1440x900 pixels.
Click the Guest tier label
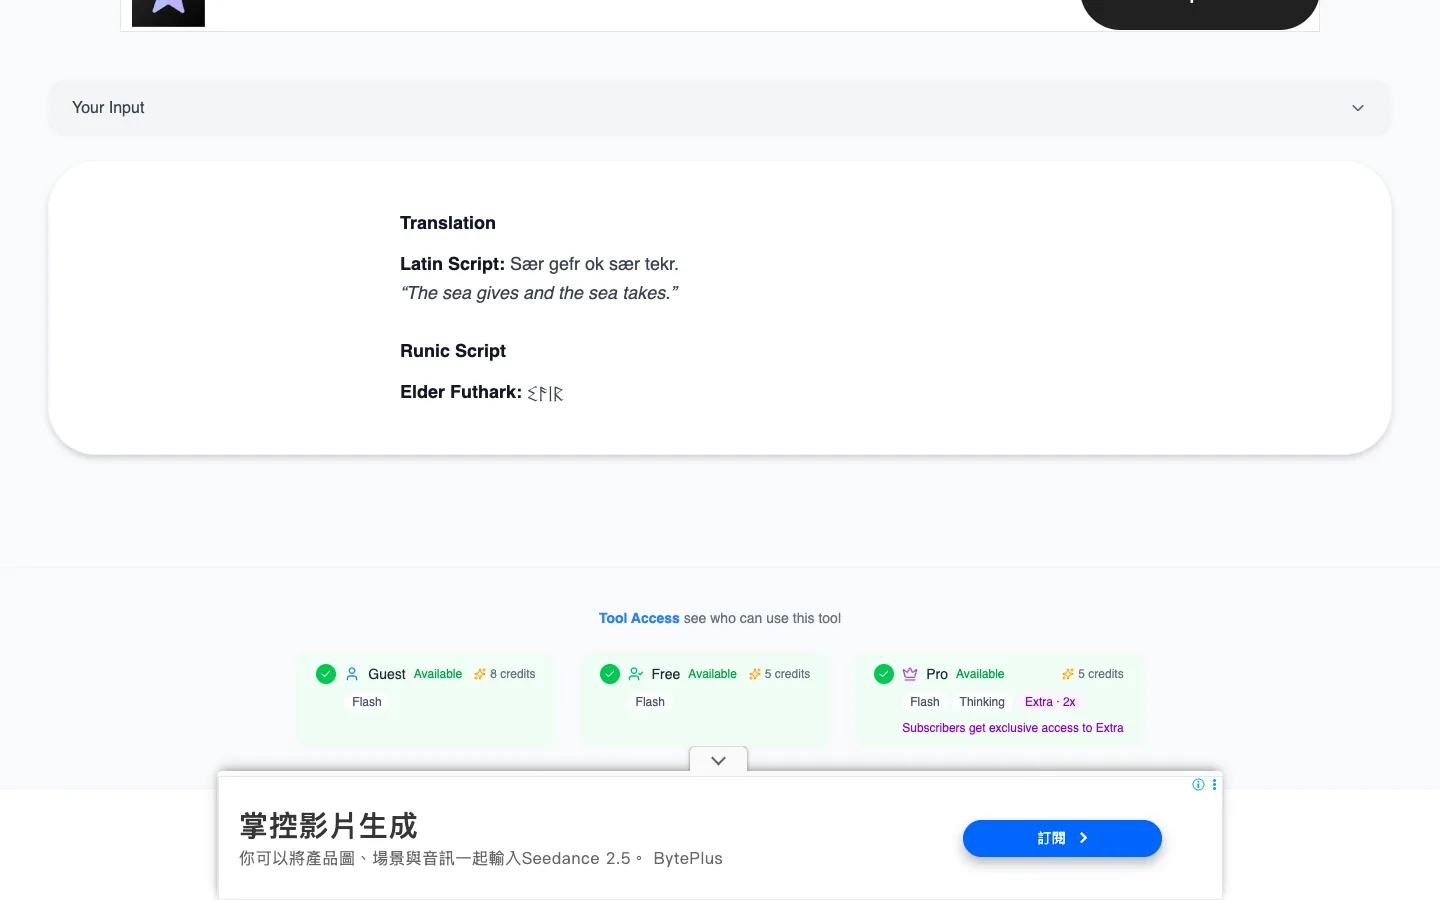[387, 674]
